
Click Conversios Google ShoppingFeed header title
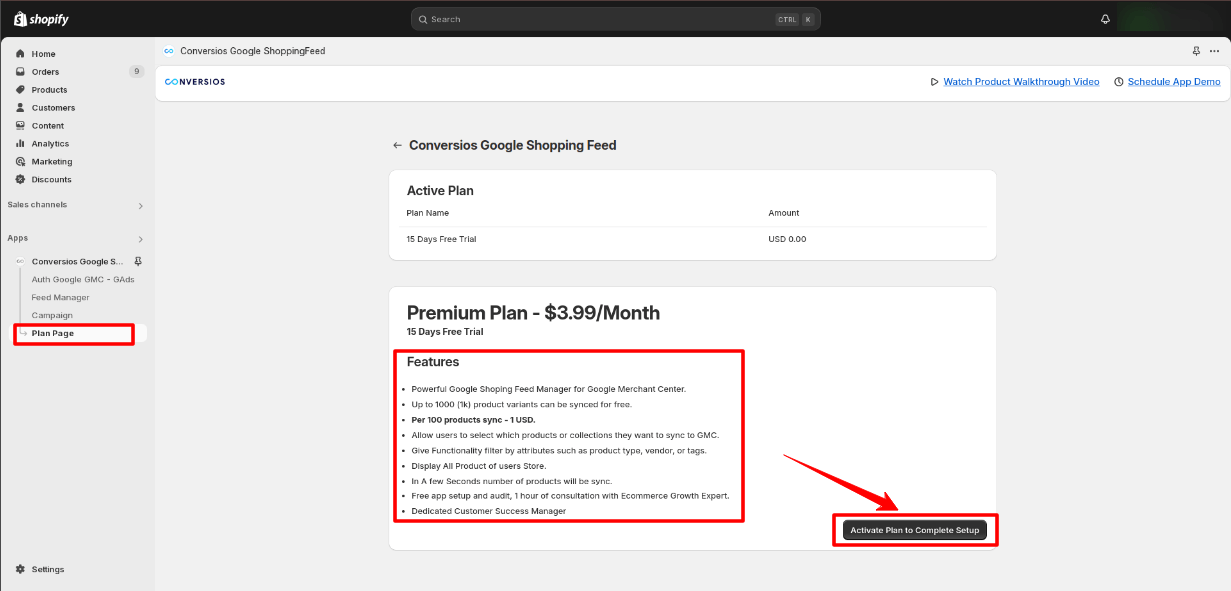253,51
